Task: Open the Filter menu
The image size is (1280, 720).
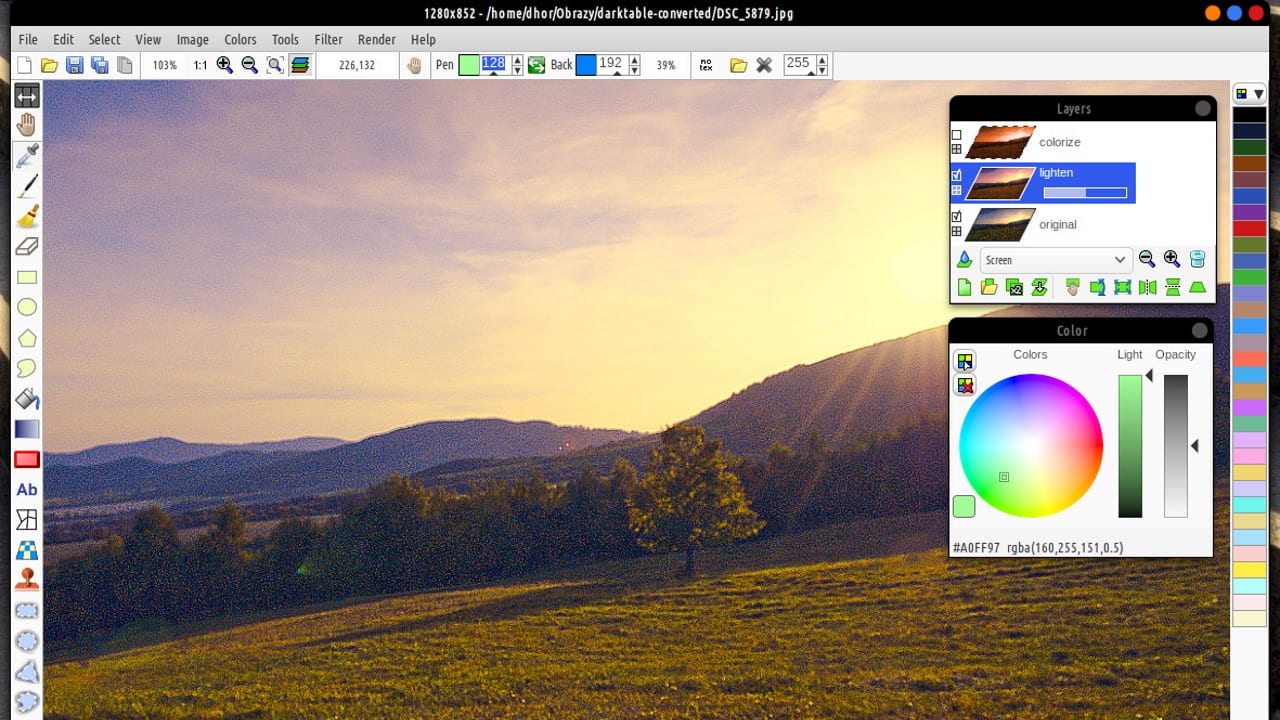Action: pos(328,39)
